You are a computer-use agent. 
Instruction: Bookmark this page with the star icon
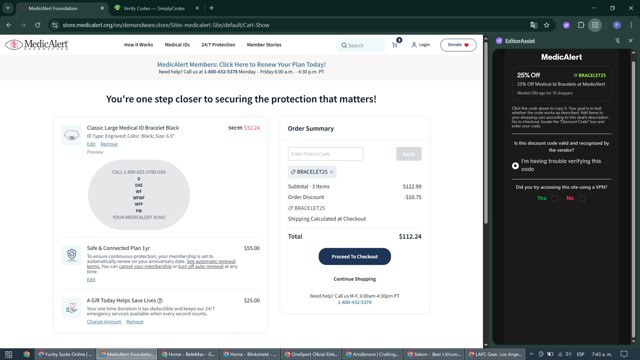[x=547, y=25]
